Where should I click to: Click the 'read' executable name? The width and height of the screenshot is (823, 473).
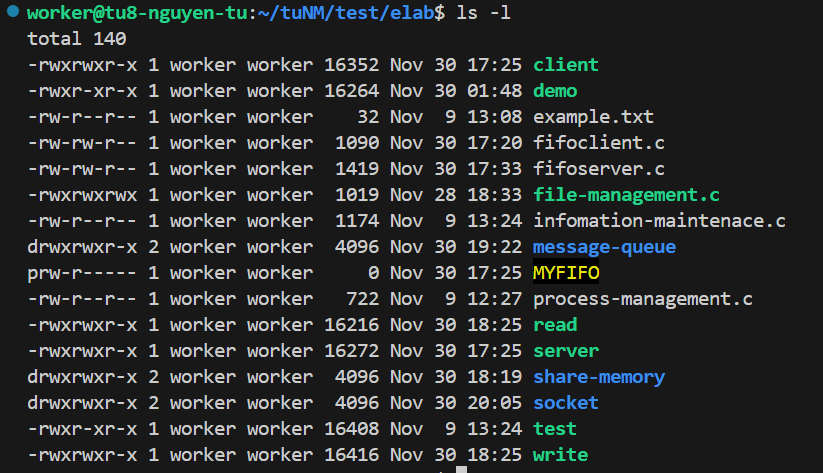click(555, 325)
